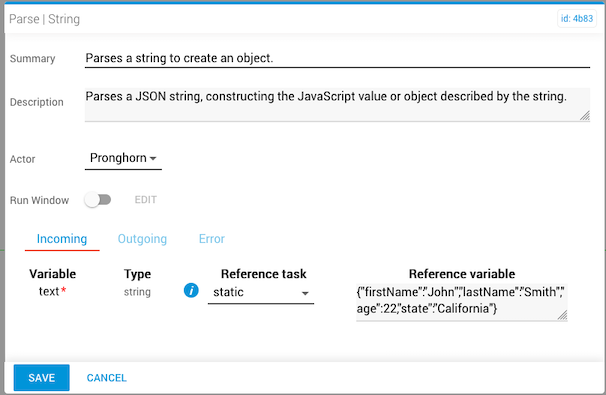Viewport: 606px width, 395px height.
Task: Click the CANCEL button
Action: click(107, 378)
